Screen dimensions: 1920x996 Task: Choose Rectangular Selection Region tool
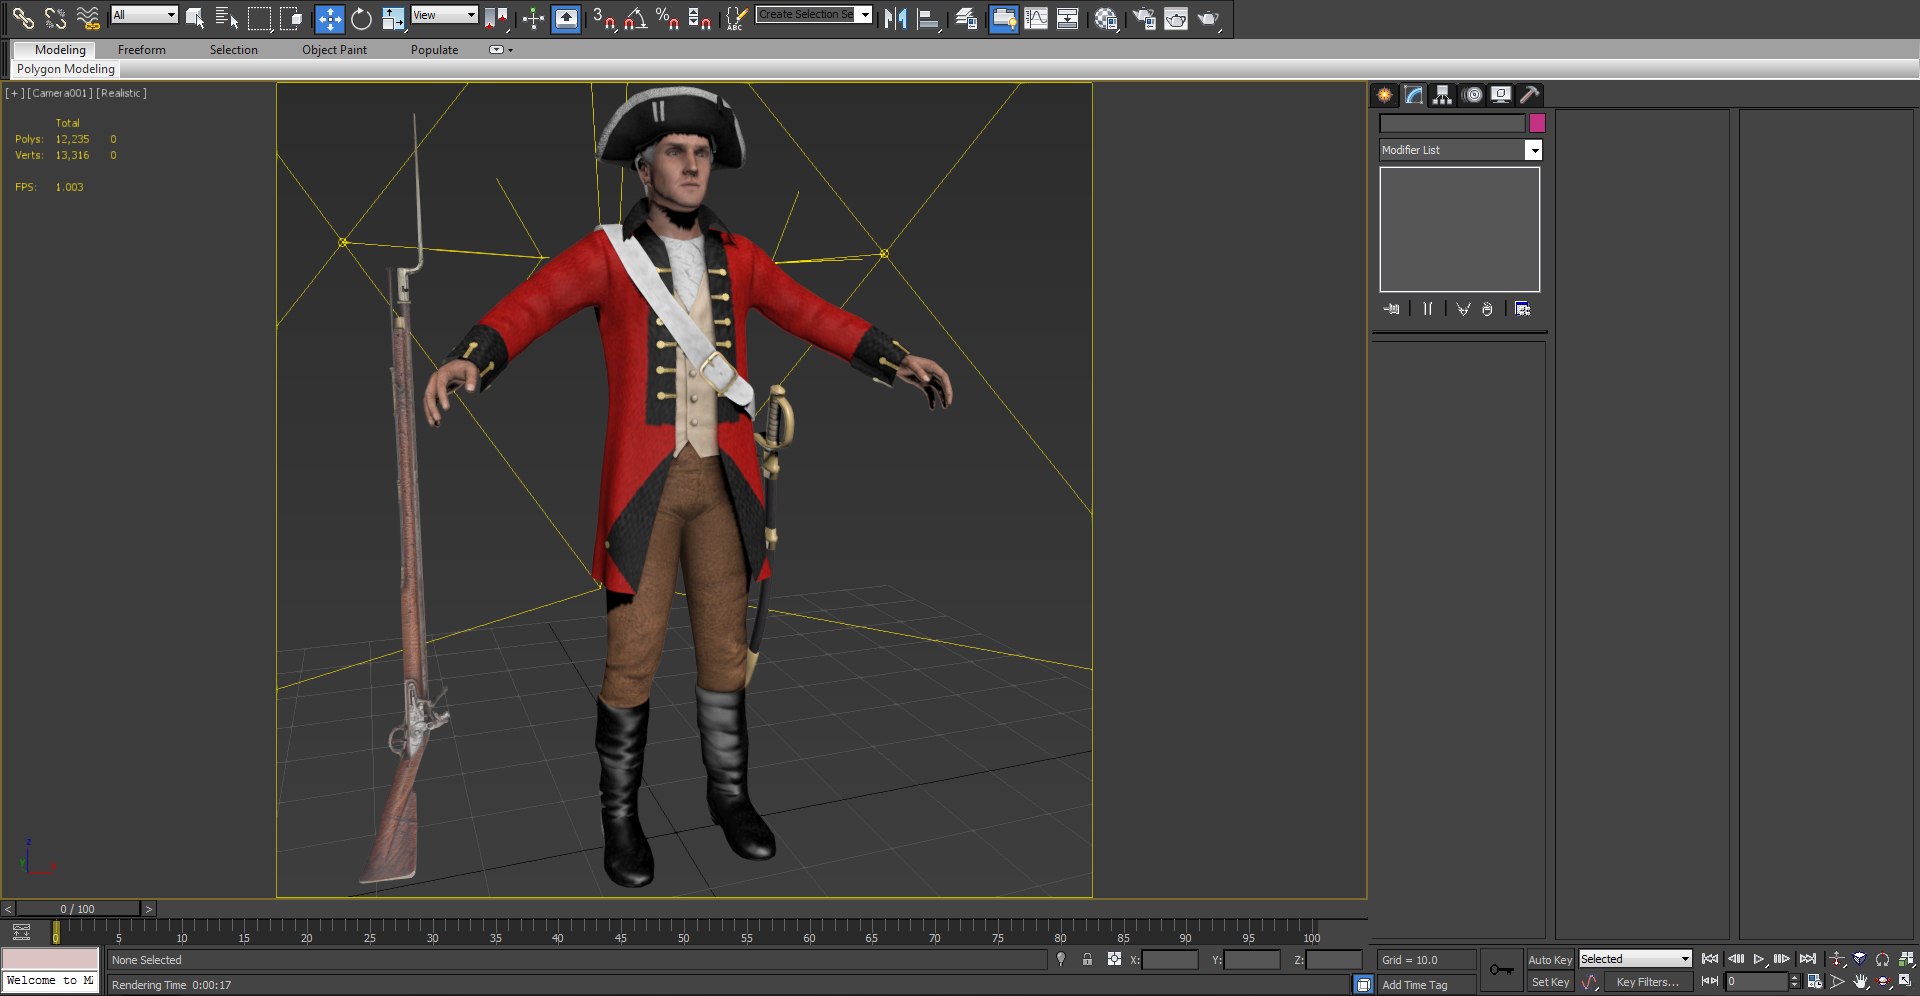(x=260, y=17)
